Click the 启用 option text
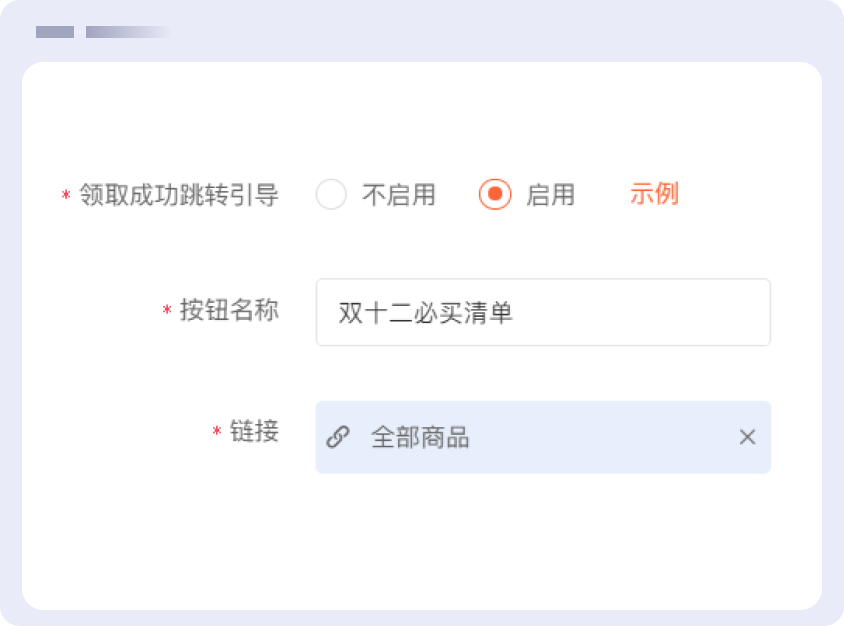844x626 pixels. pyautogui.click(x=550, y=195)
